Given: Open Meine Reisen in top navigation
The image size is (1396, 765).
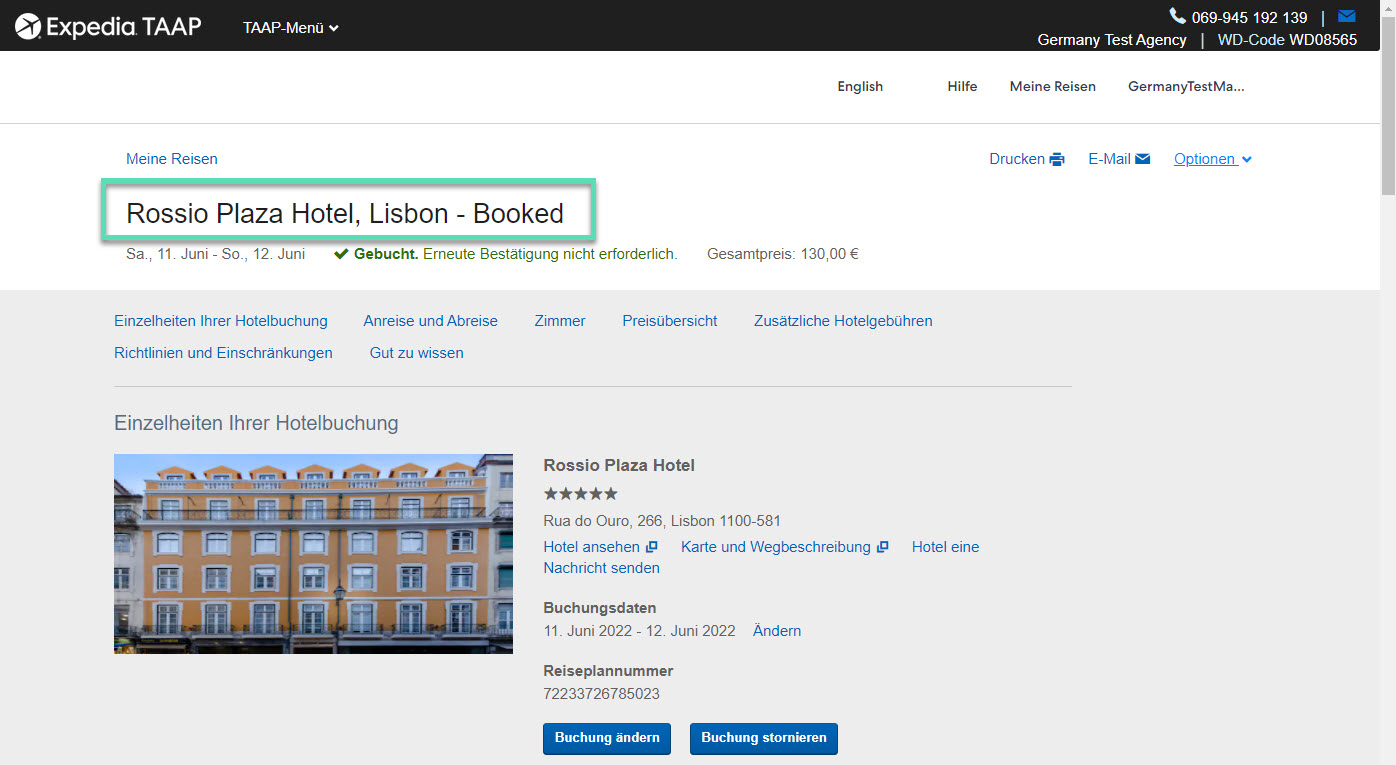Looking at the screenshot, I should point(1052,86).
